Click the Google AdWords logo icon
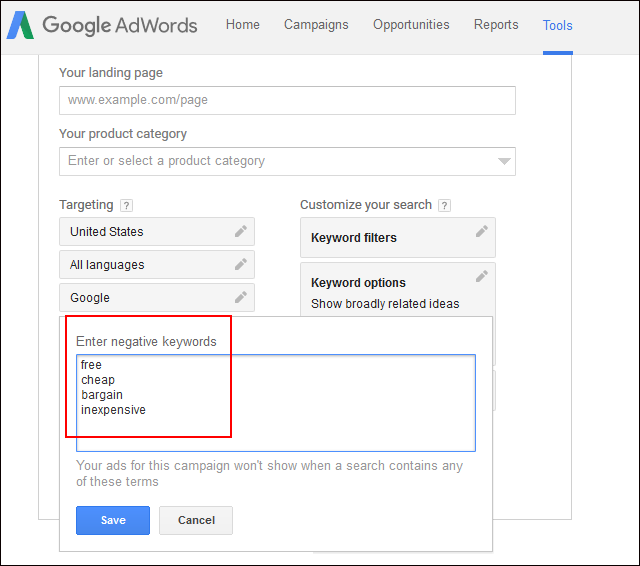 tap(20, 25)
